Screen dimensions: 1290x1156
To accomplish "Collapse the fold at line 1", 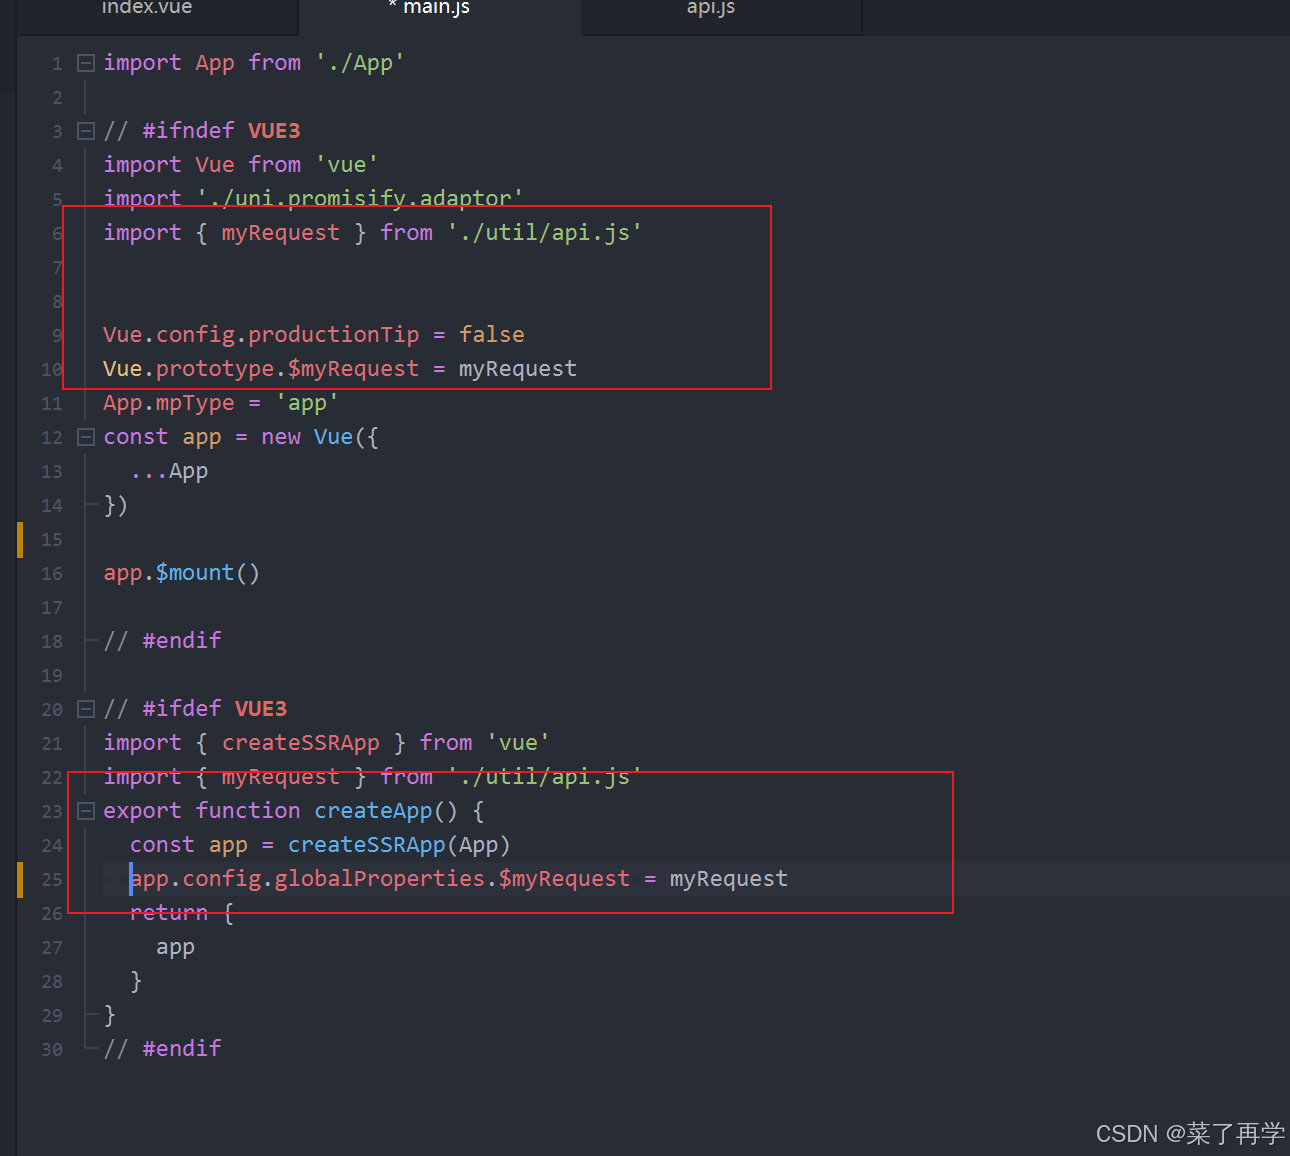I will tap(86, 63).
